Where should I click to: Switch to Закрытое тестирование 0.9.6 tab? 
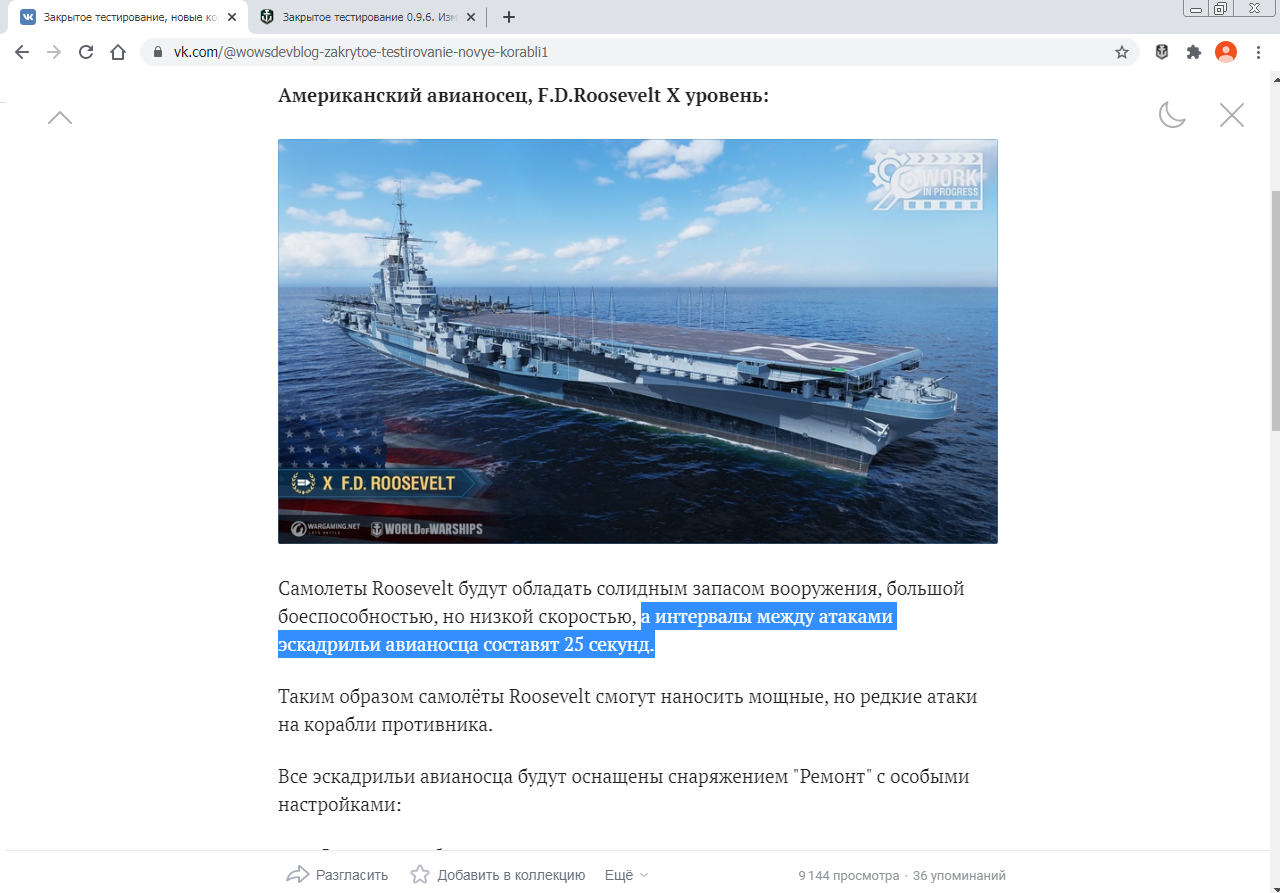pos(366,17)
